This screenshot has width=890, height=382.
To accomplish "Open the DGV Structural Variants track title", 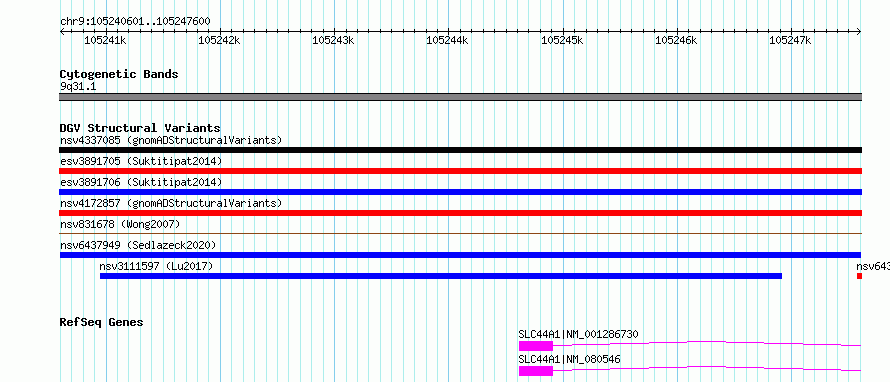I will click(140, 128).
